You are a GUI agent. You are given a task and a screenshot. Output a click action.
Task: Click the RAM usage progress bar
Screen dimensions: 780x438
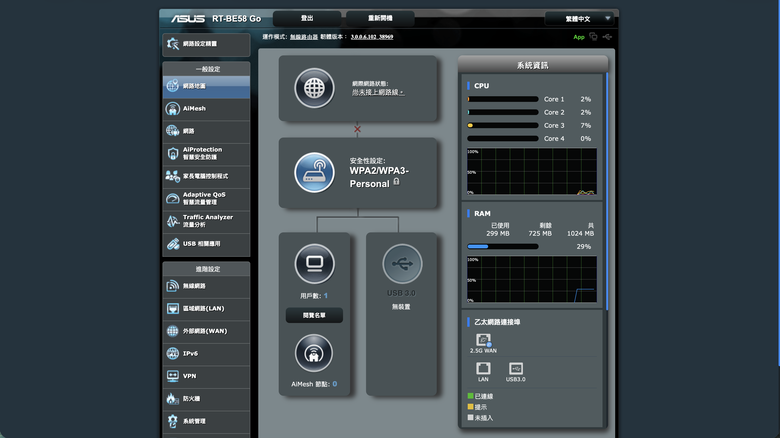pos(503,246)
